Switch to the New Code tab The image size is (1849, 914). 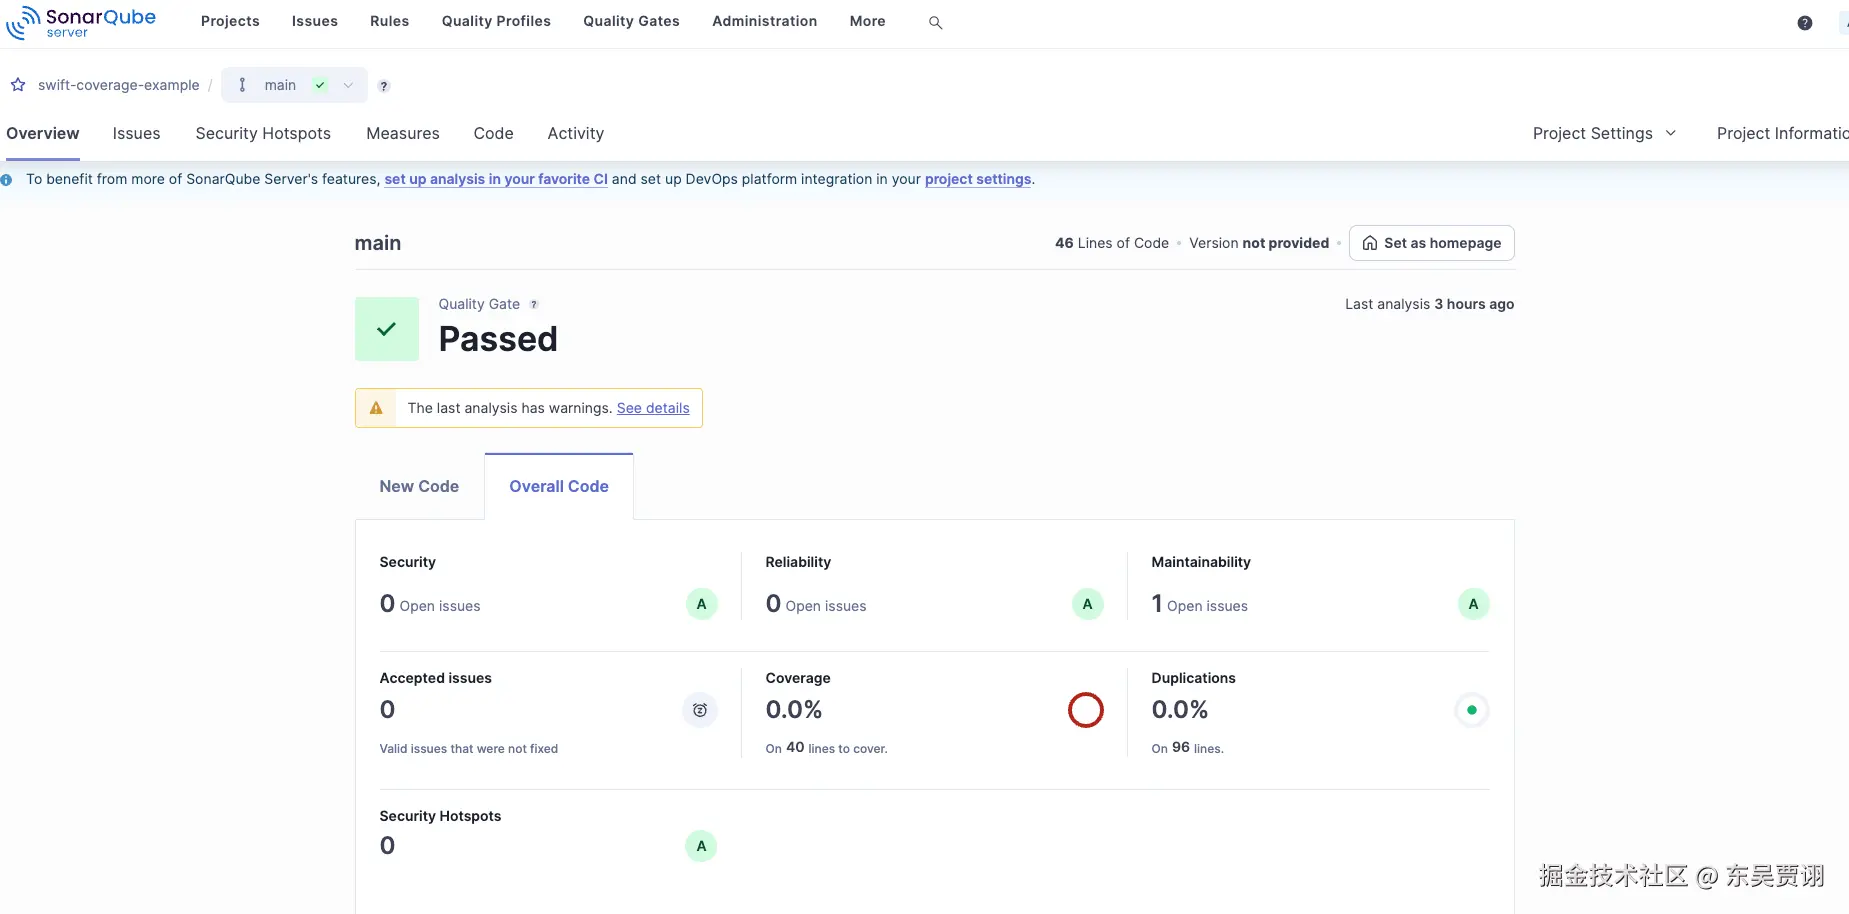[x=419, y=486]
